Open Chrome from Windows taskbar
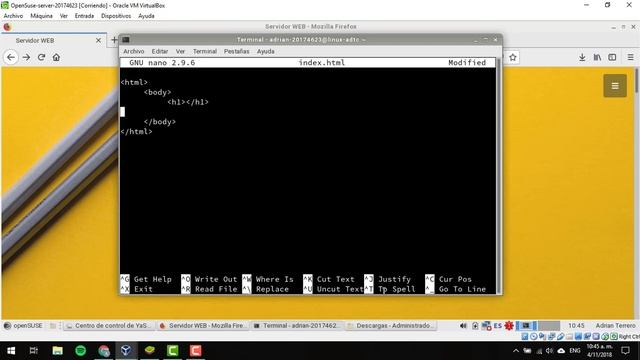Screen dimensions: 640x360 click(x=104, y=351)
